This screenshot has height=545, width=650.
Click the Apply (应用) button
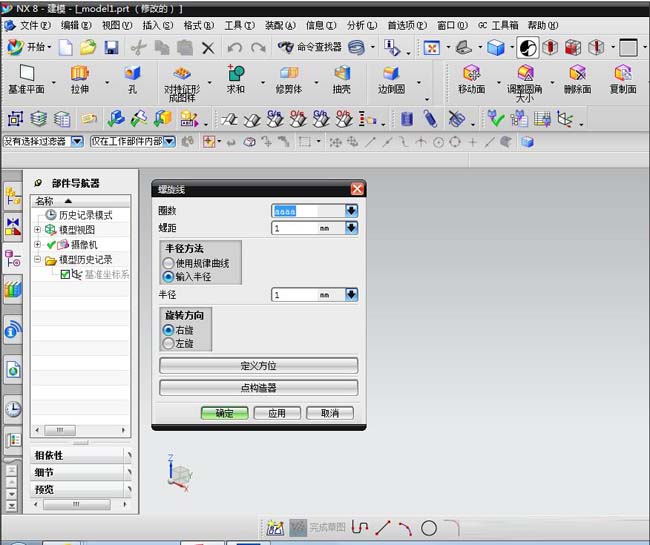pyautogui.click(x=277, y=413)
